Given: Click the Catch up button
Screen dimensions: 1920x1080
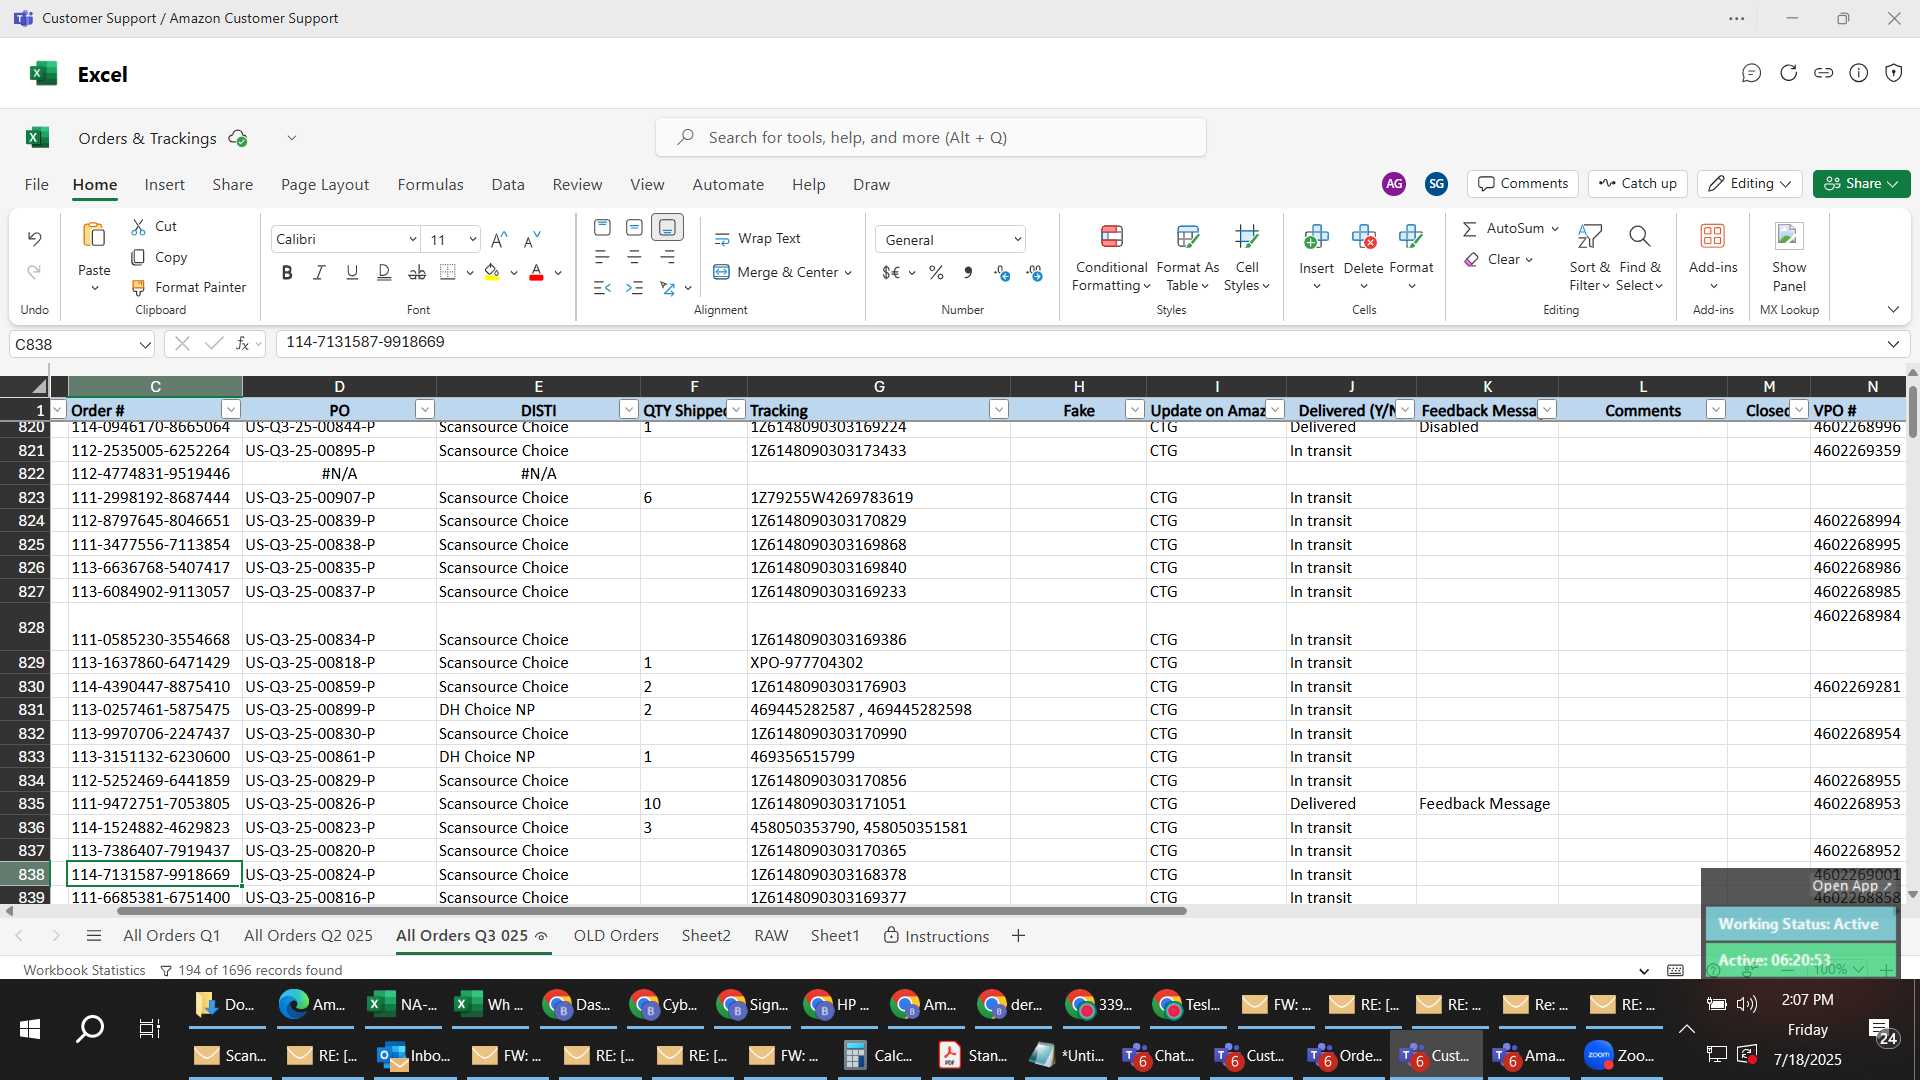Looking at the screenshot, I should click(x=1638, y=183).
